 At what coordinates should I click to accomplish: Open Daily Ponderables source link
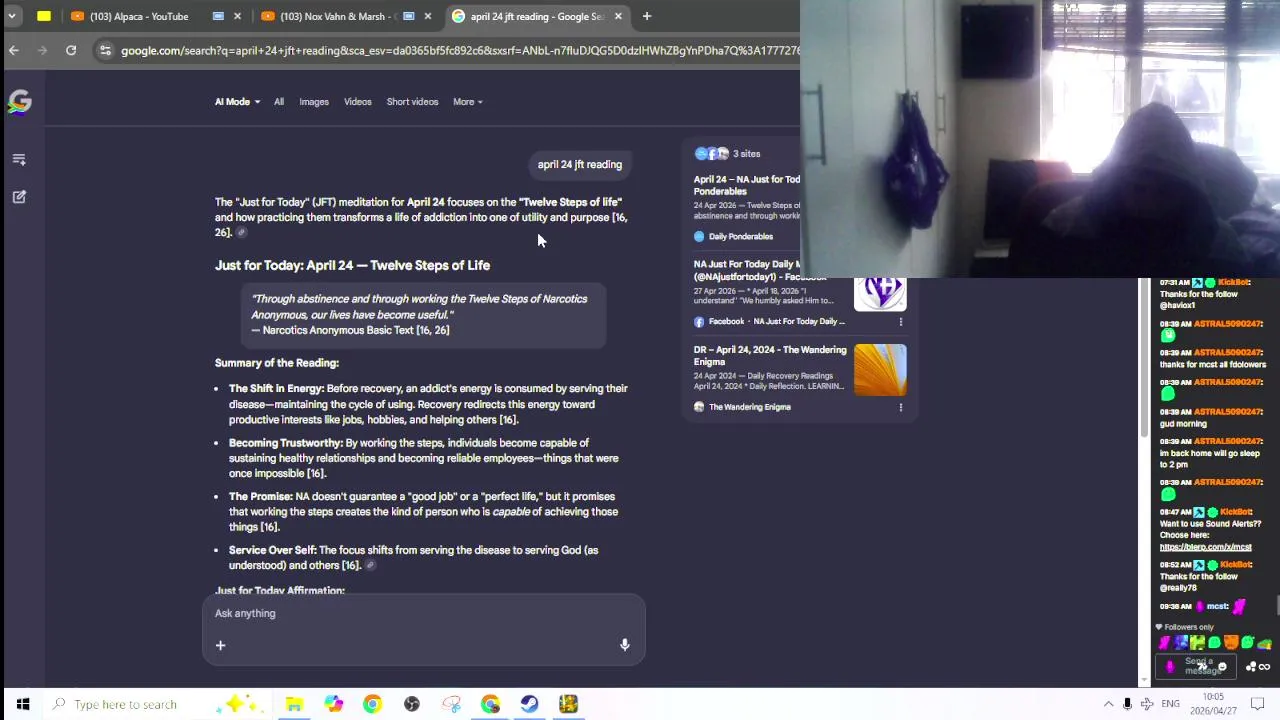733,237
